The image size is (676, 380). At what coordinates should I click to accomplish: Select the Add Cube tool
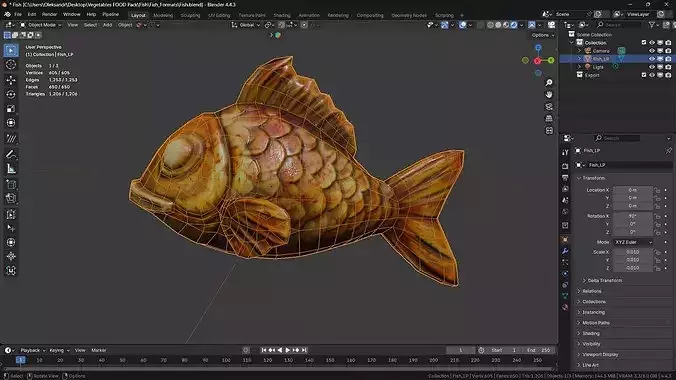coord(11,185)
